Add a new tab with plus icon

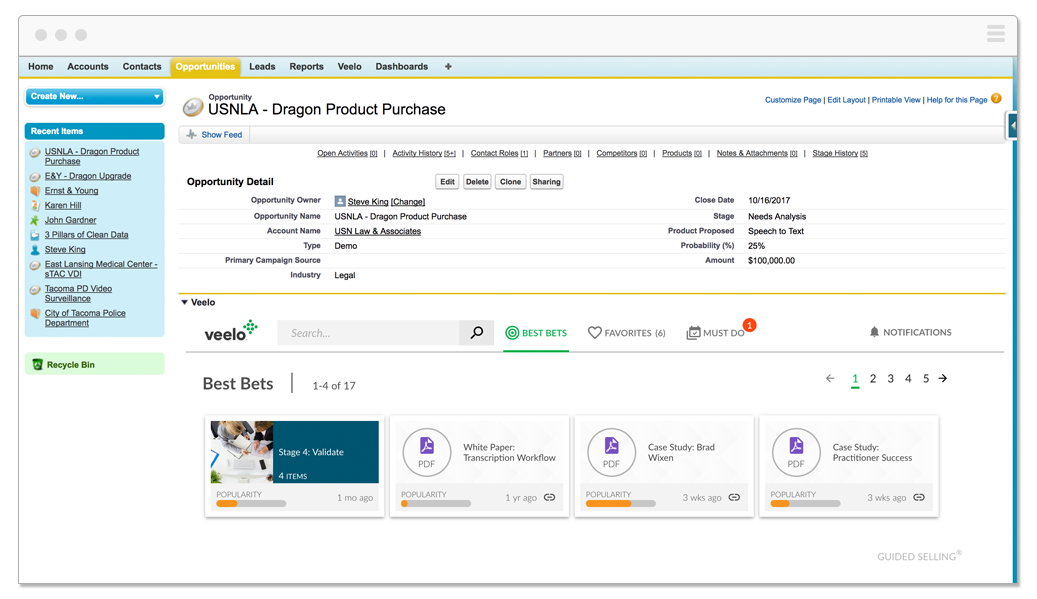[x=448, y=66]
